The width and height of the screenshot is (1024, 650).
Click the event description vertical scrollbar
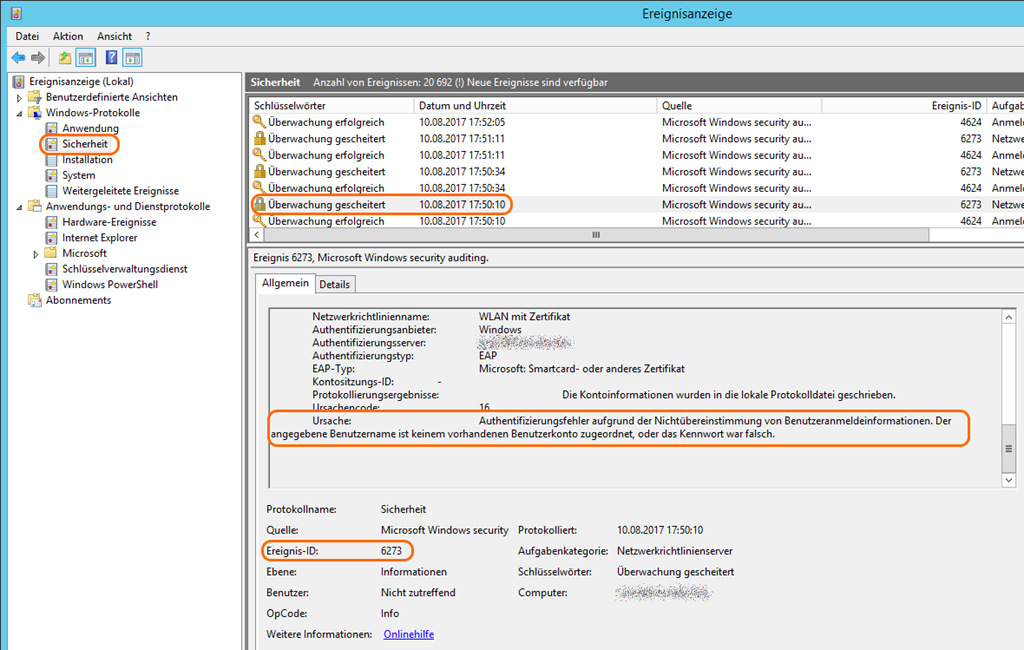[x=1009, y=400]
